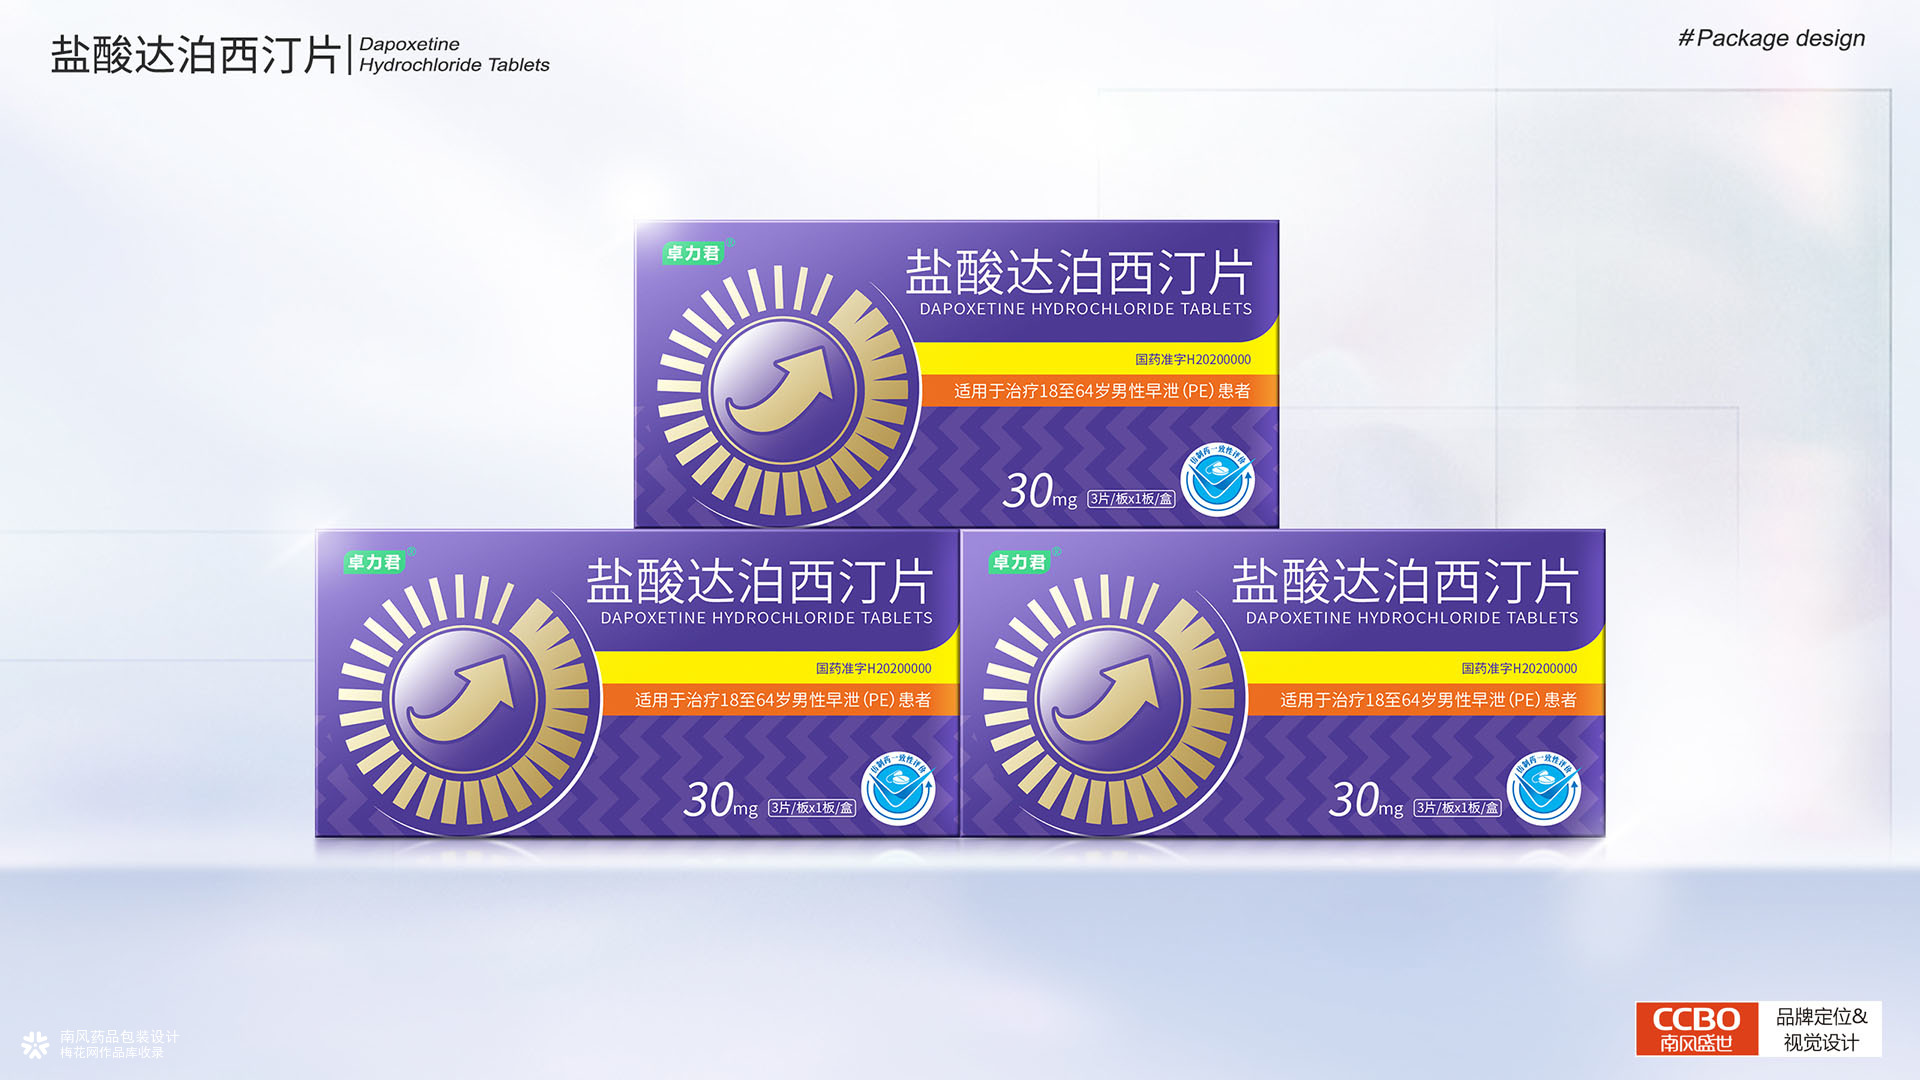Click the green 卓力君 tag on the bottom-left box
1920x1080 pixels.
tap(374, 562)
